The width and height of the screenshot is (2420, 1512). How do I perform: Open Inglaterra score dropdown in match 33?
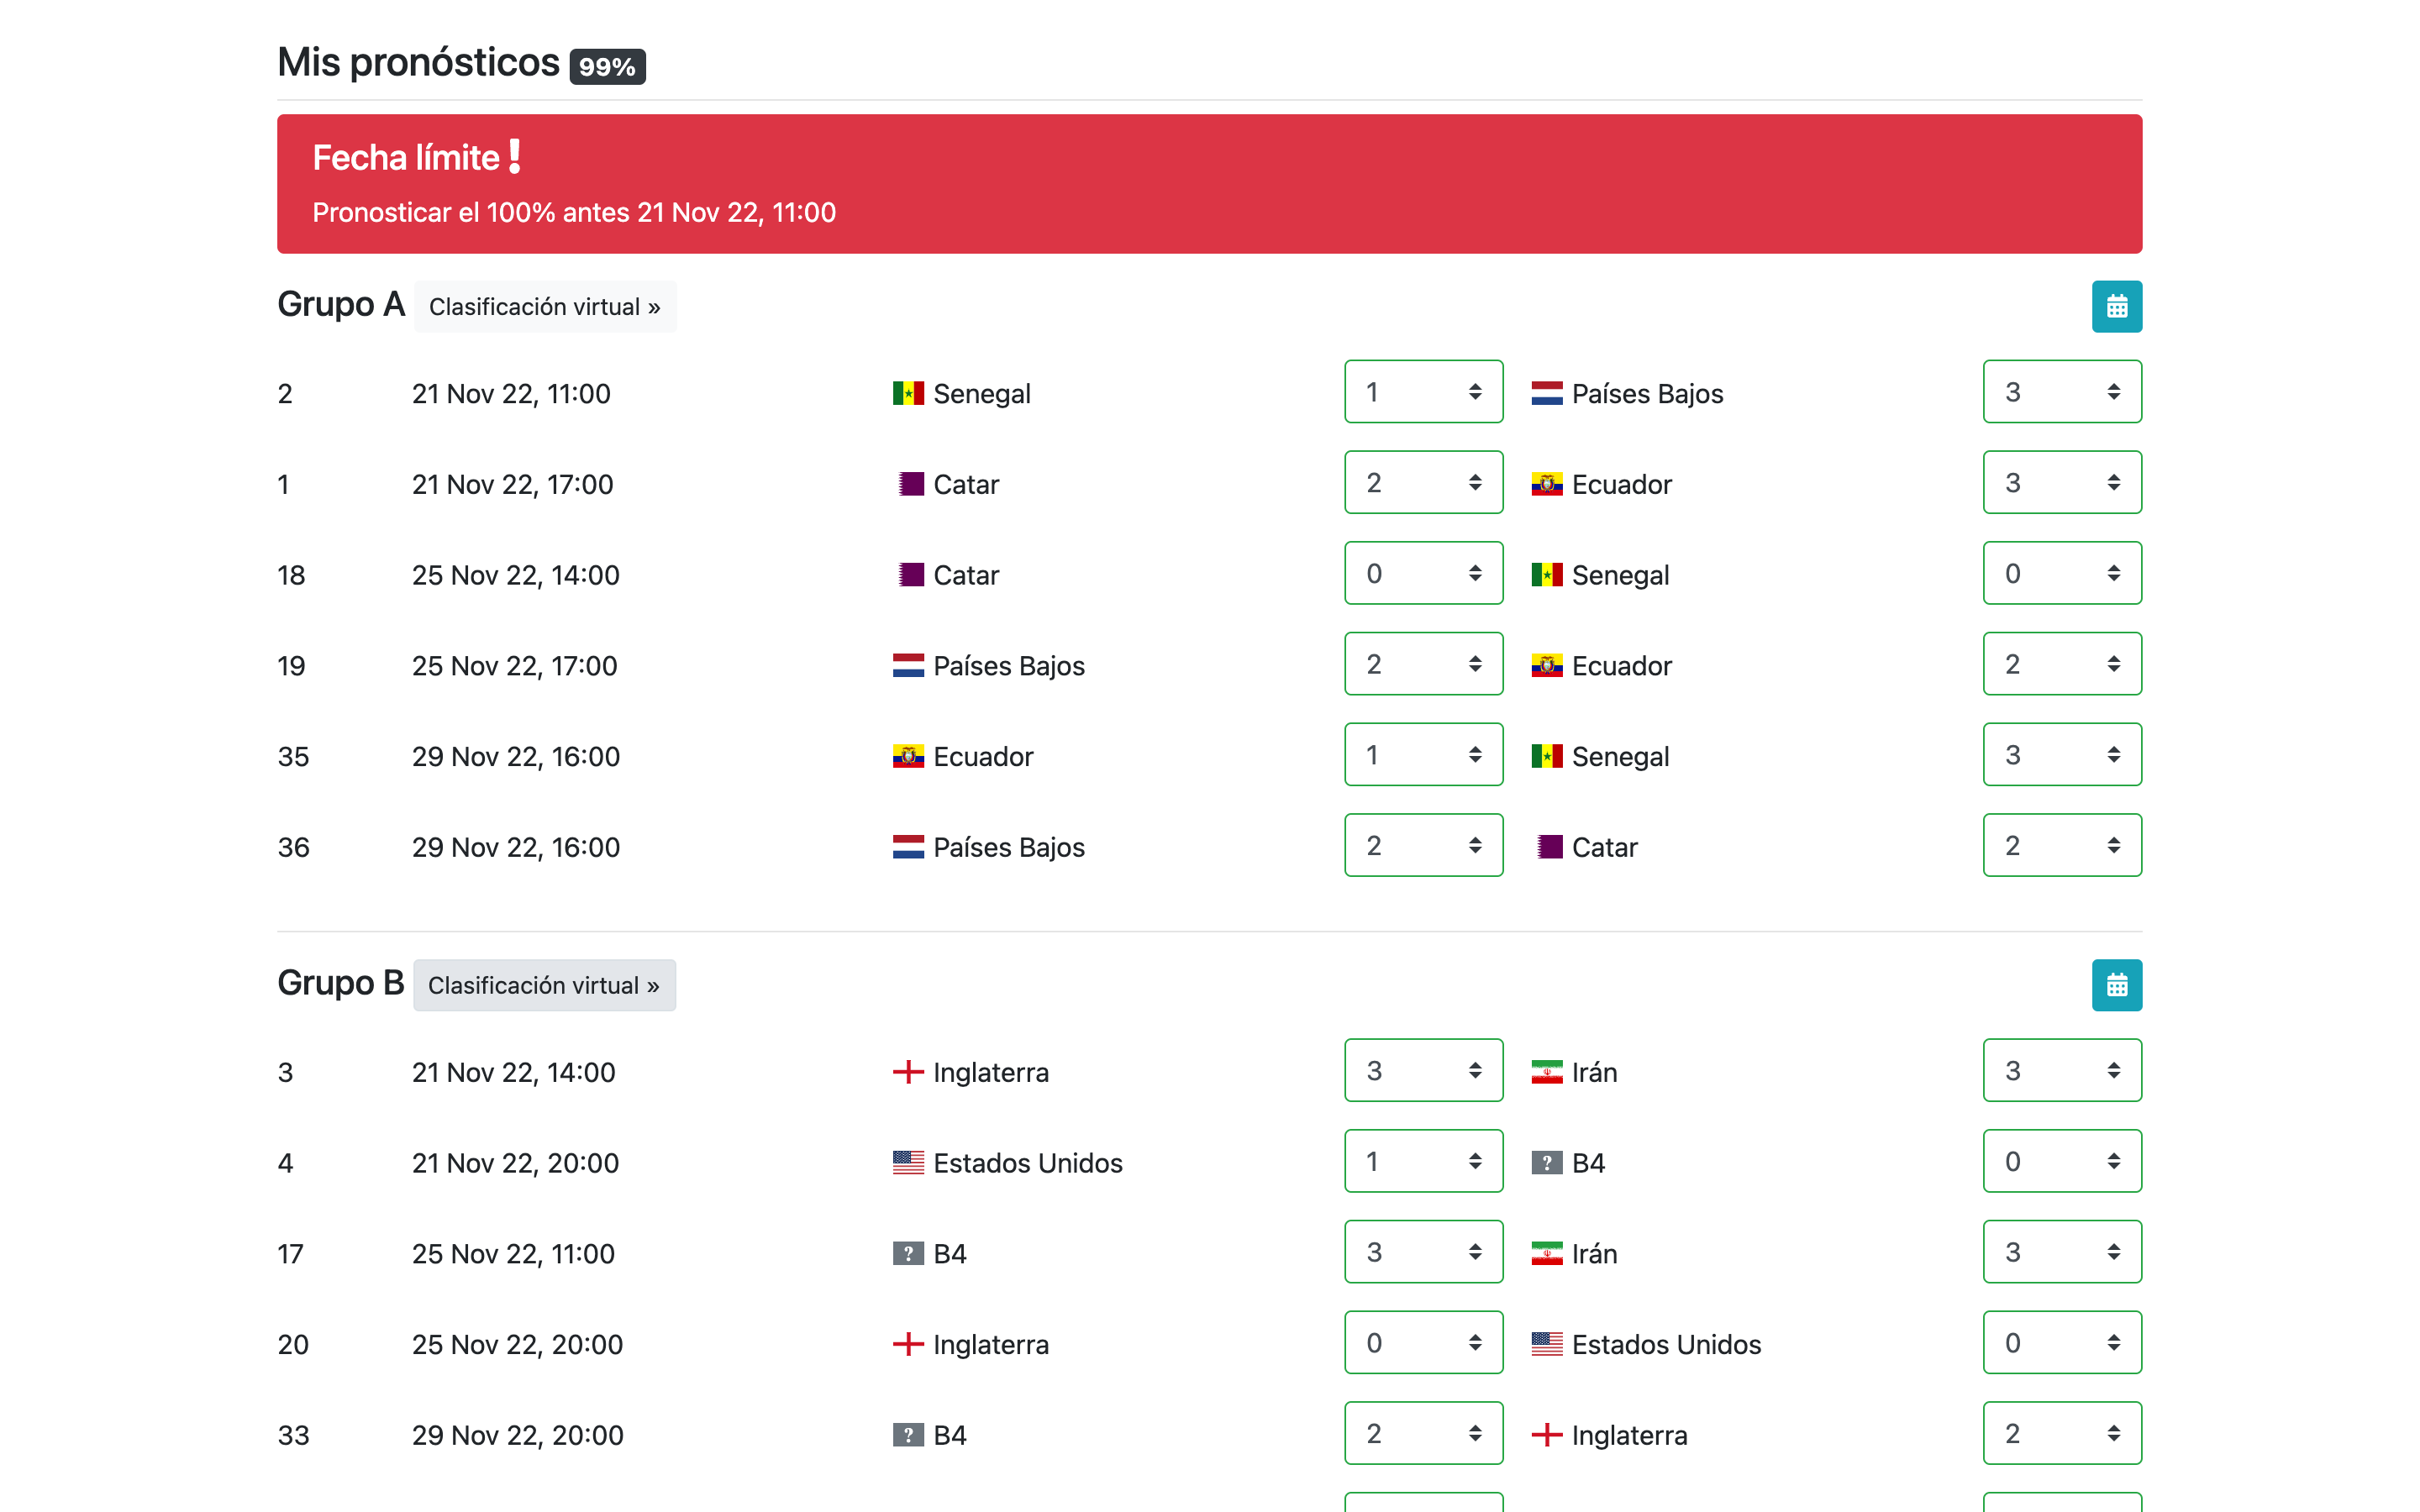(2062, 1433)
